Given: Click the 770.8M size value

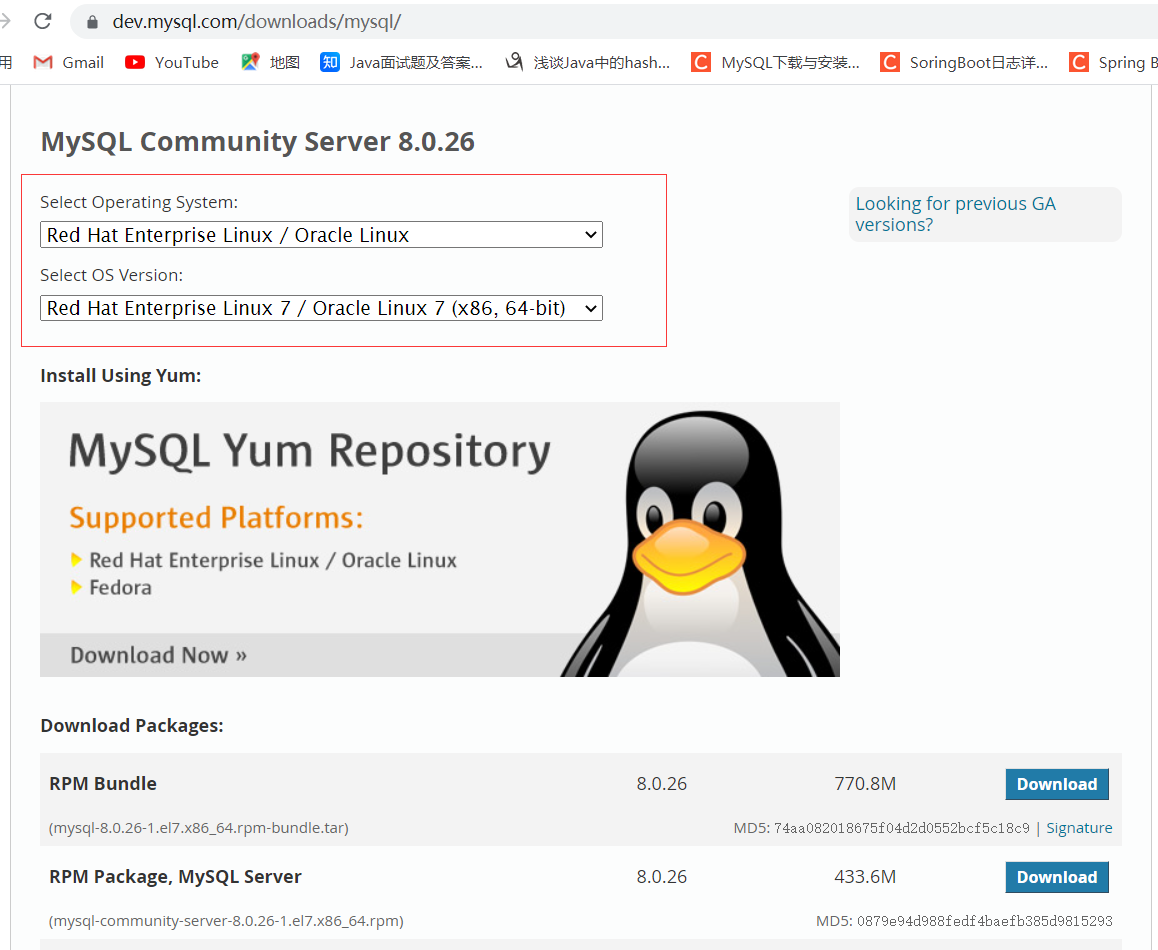Looking at the screenshot, I should pyautogui.click(x=865, y=784).
